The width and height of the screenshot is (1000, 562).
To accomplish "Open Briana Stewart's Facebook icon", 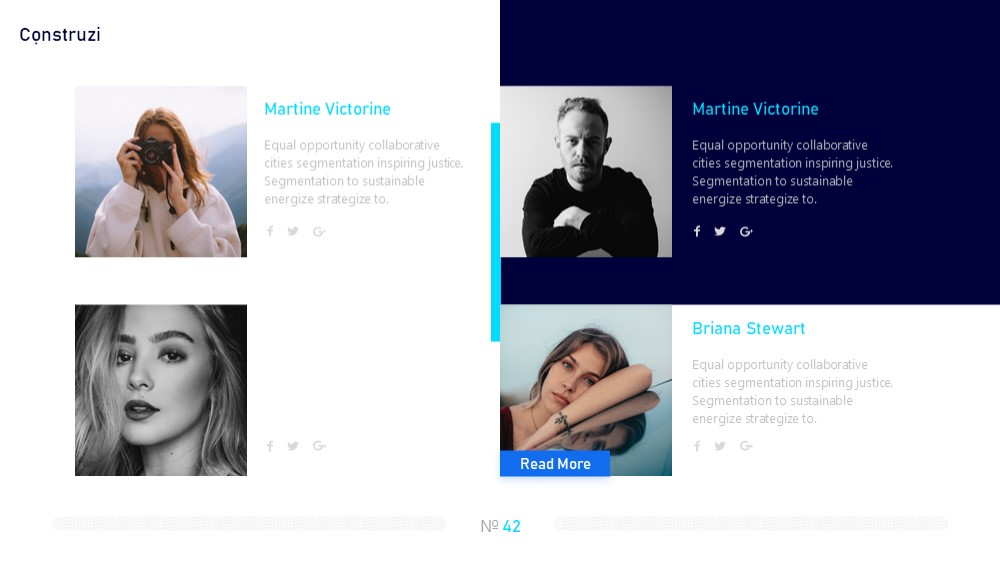I will [697, 446].
